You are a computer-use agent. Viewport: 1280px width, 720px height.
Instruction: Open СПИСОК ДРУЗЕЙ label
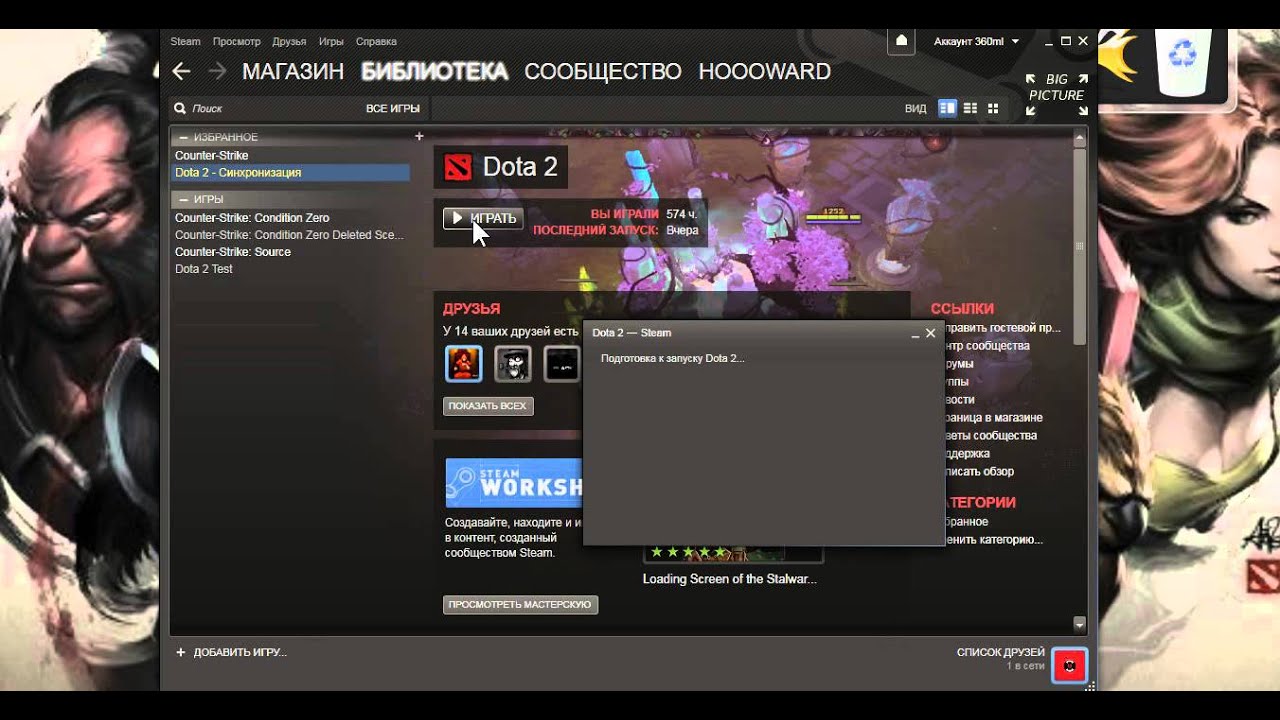[1001, 652]
